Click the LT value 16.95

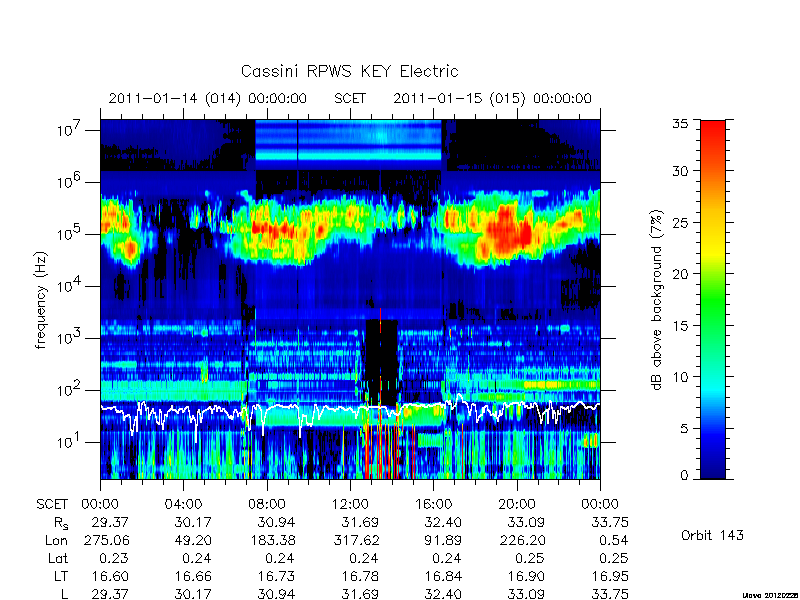(x=610, y=576)
